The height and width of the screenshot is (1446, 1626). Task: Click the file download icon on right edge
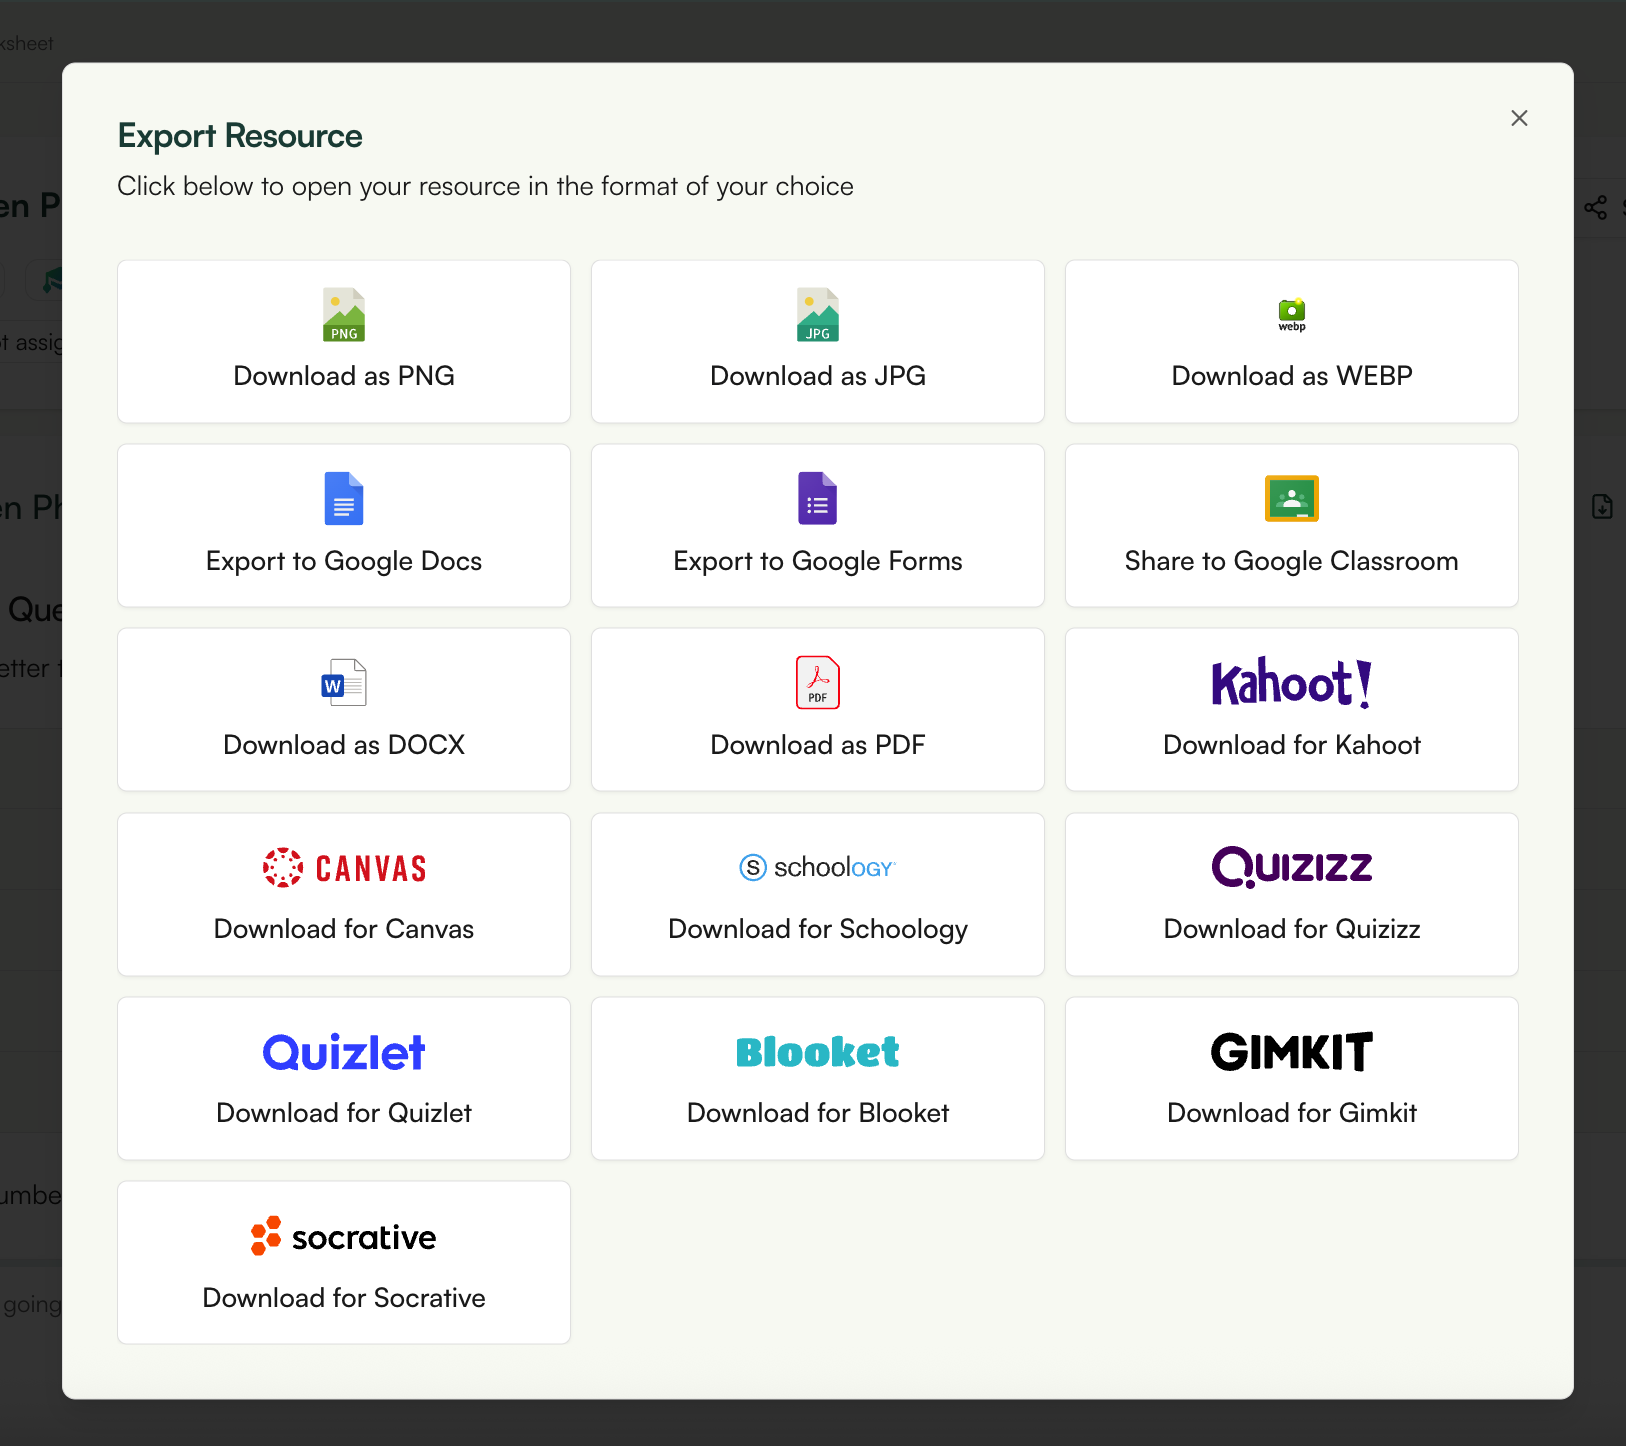(1603, 507)
